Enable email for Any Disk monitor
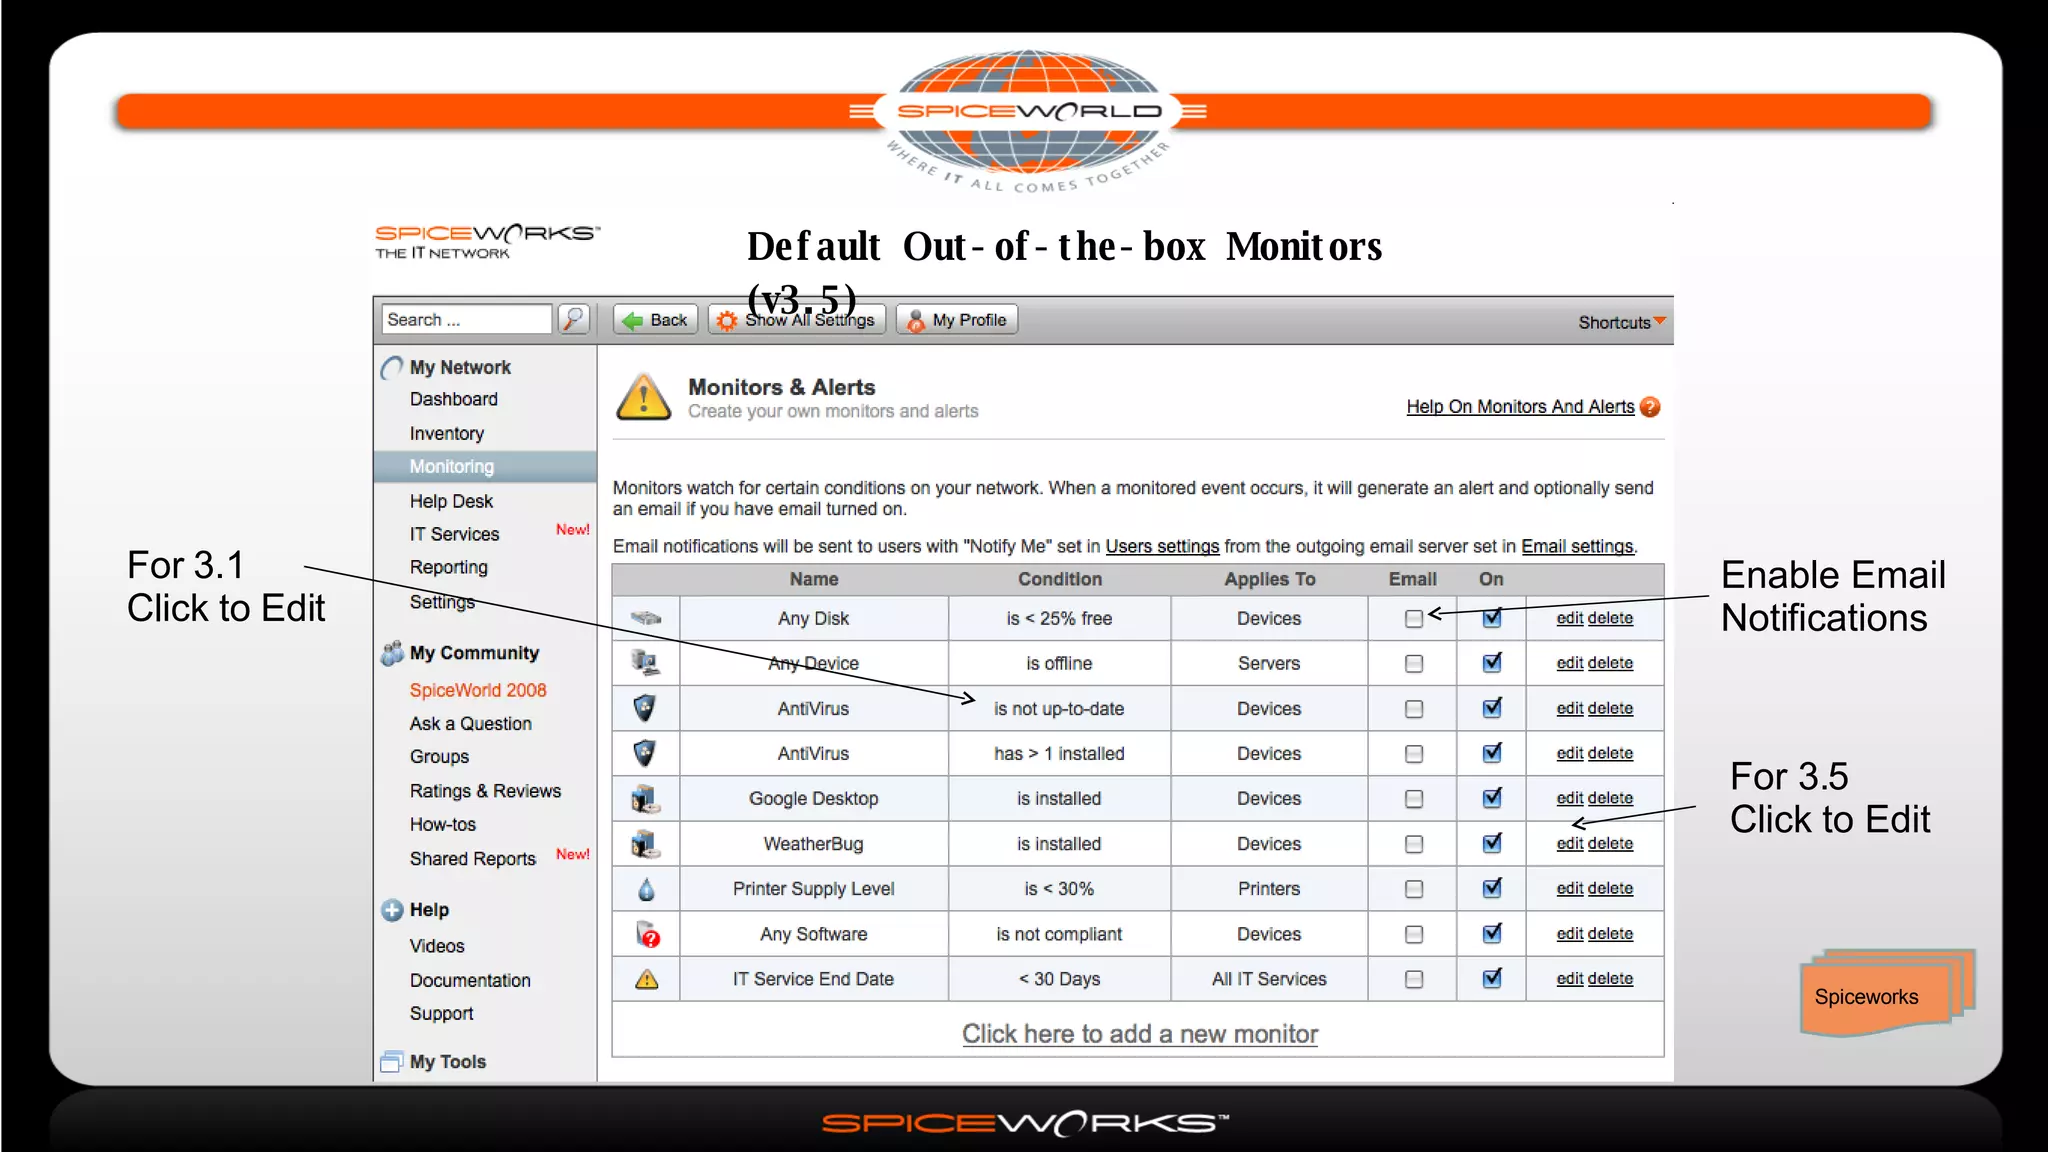The width and height of the screenshot is (2048, 1152). [x=1413, y=619]
